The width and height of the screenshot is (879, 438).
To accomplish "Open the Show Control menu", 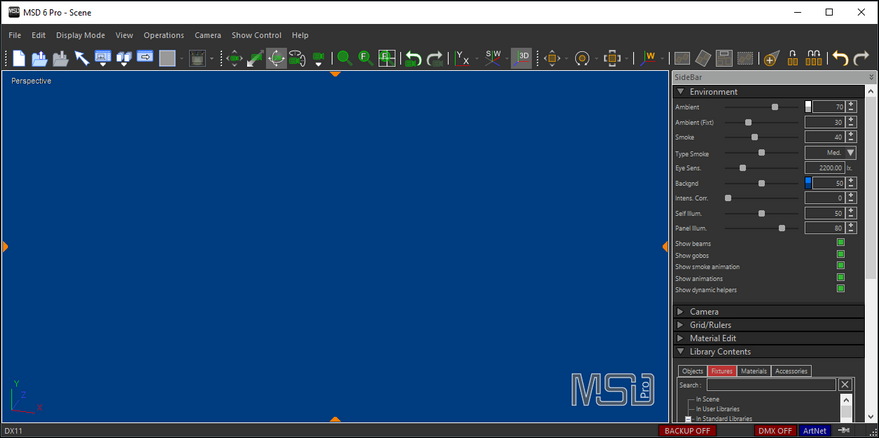I will coord(257,35).
